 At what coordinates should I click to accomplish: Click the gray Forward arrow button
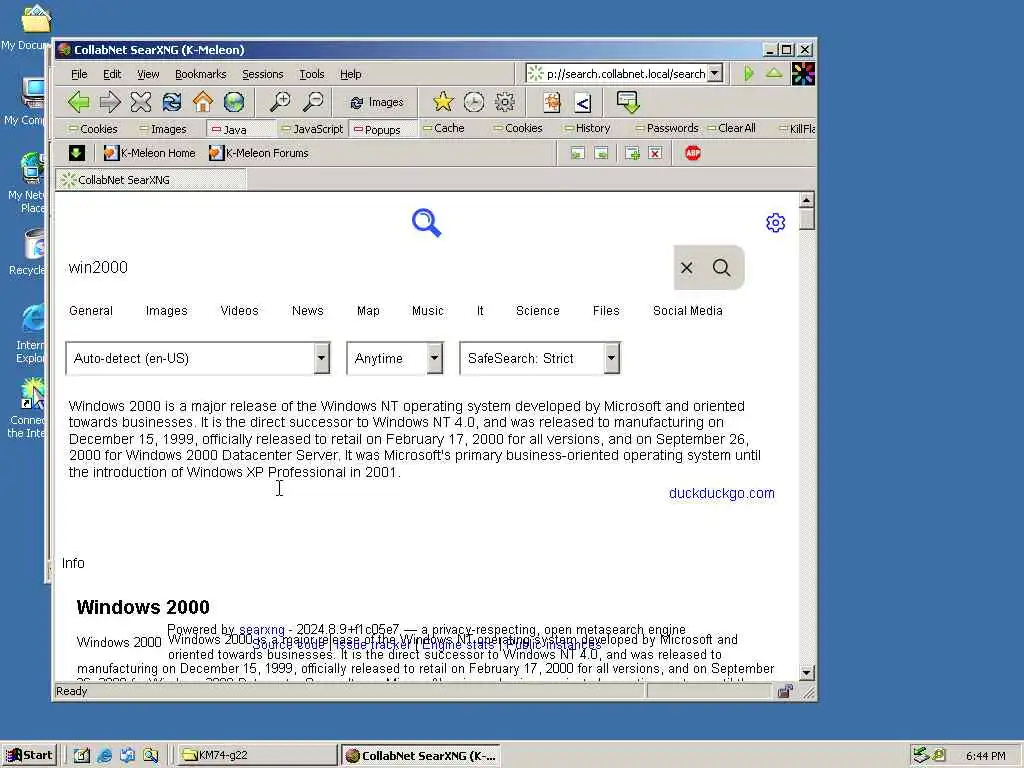coord(110,102)
